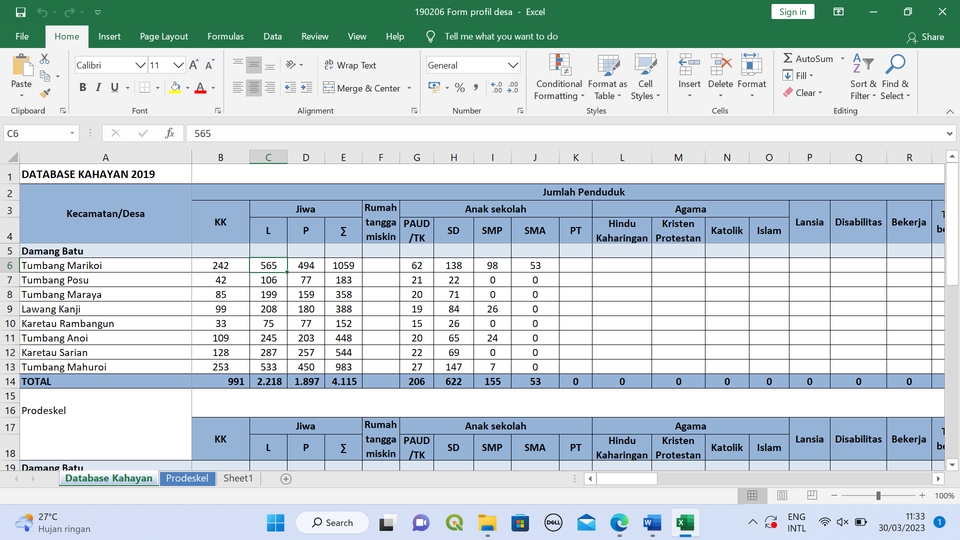
Task: Open the Name Box dropdown arrow
Action: [x=72, y=133]
